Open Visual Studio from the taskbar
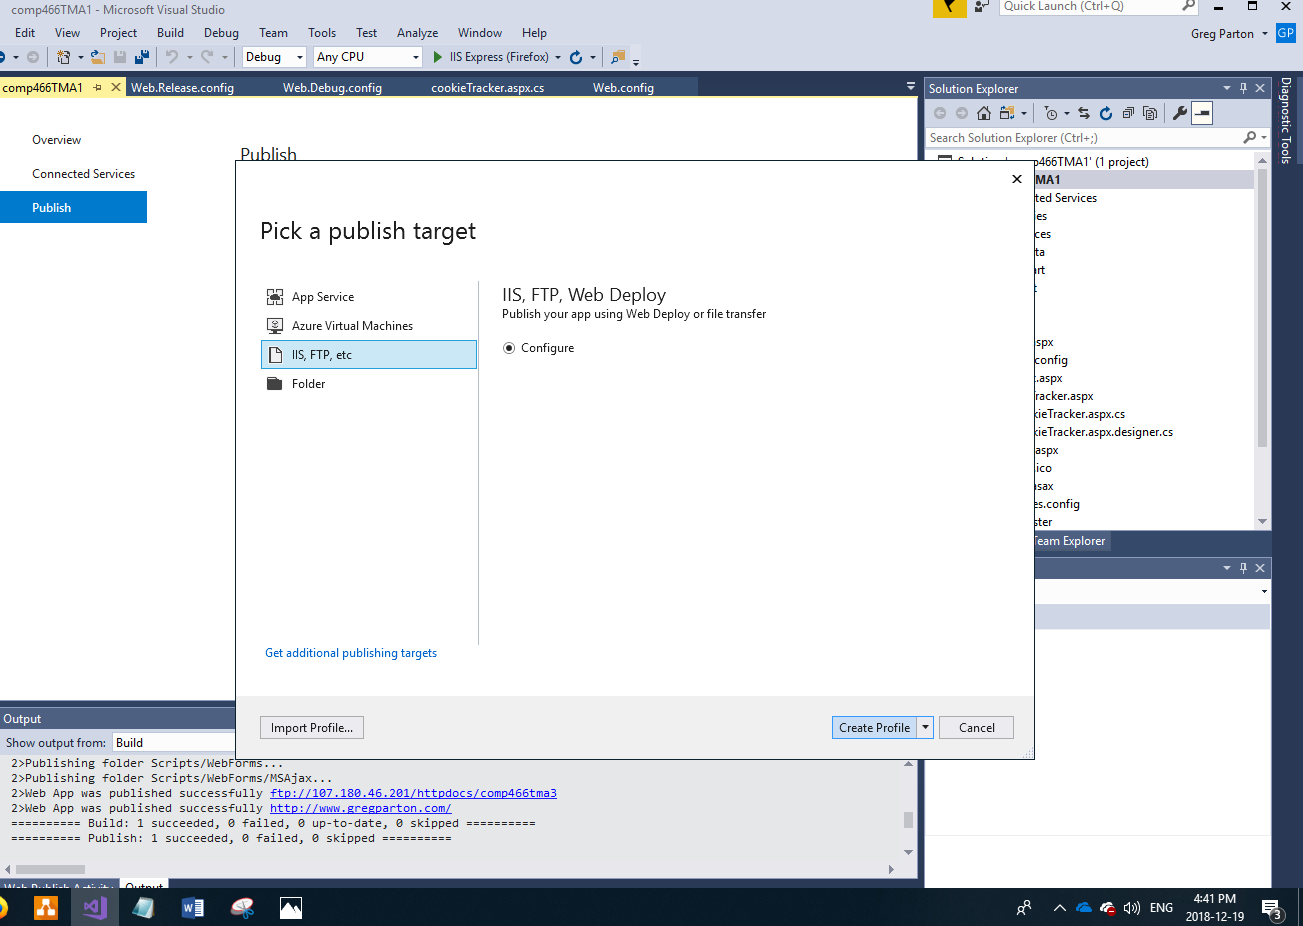This screenshot has height=926, width=1303. 95,908
